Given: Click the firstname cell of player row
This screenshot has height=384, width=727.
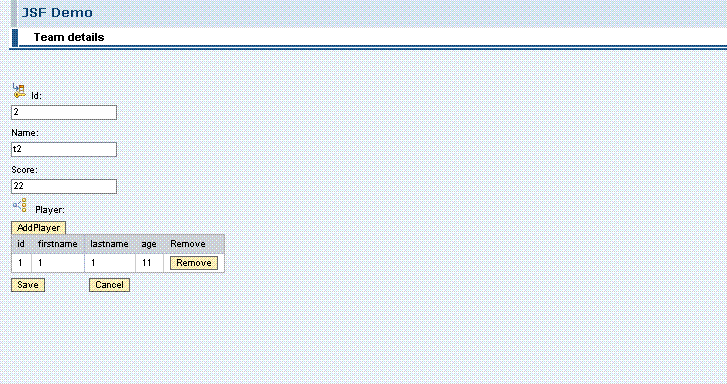Looking at the screenshot, I should [58, 263].
